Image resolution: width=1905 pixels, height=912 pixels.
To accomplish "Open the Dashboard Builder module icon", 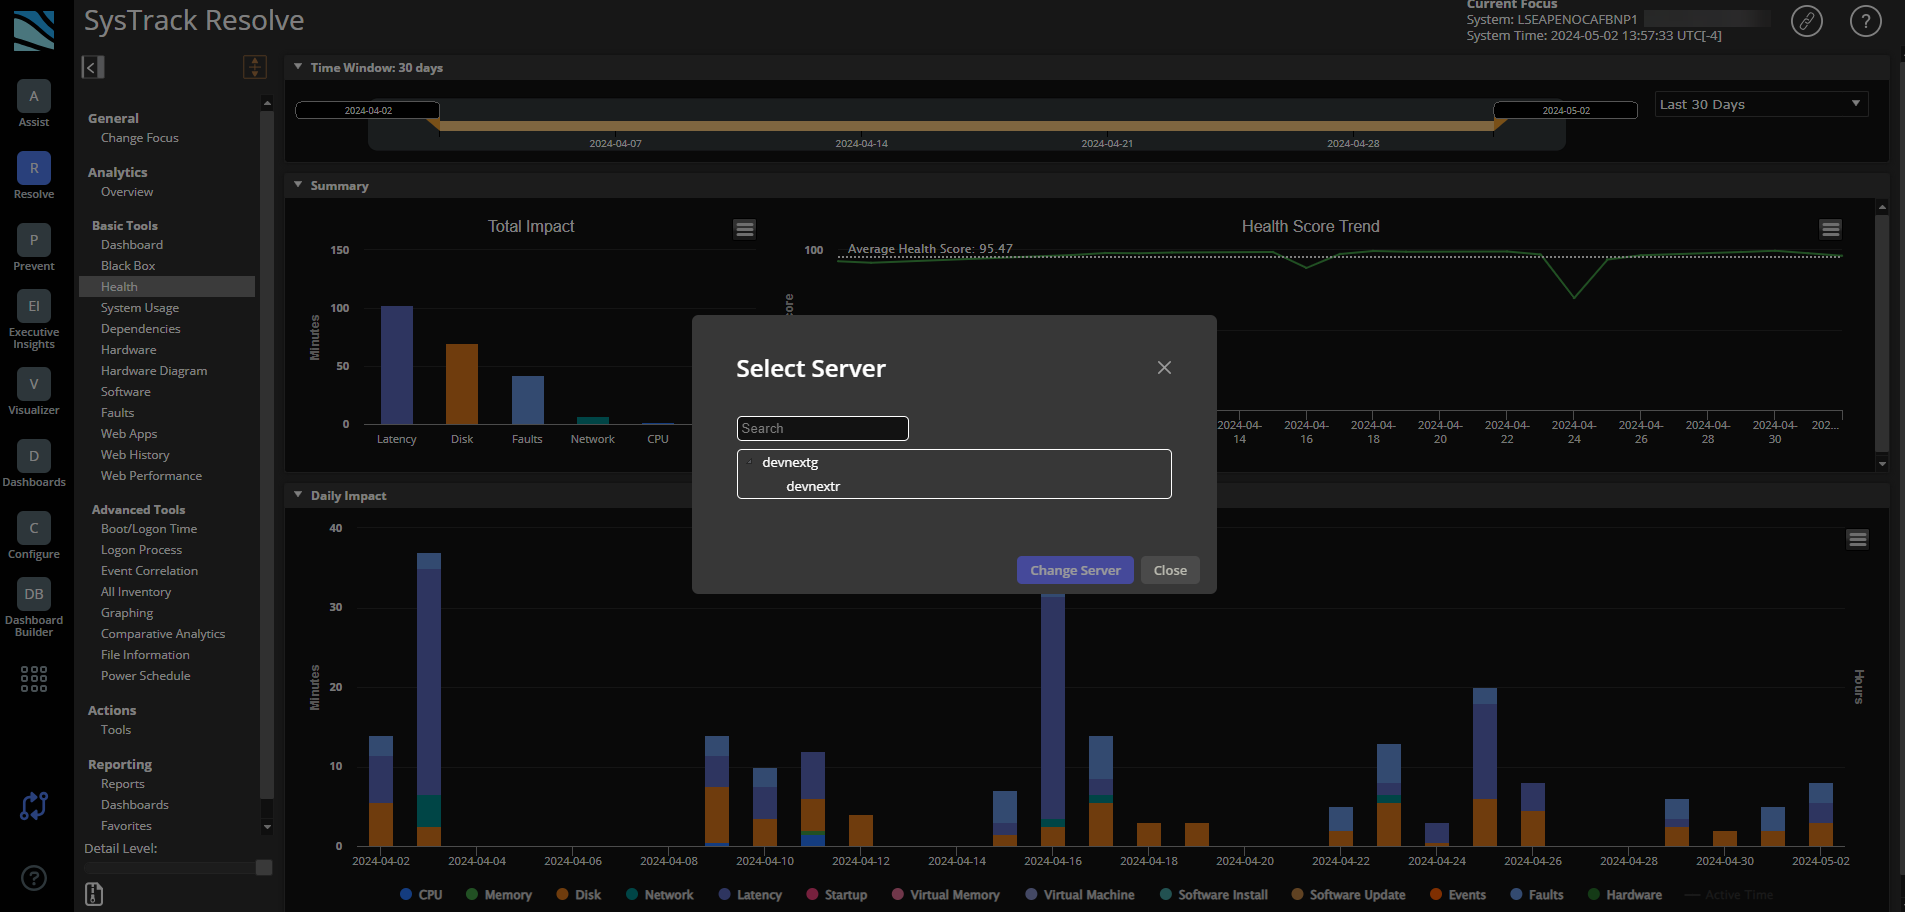I will (34, 594).
